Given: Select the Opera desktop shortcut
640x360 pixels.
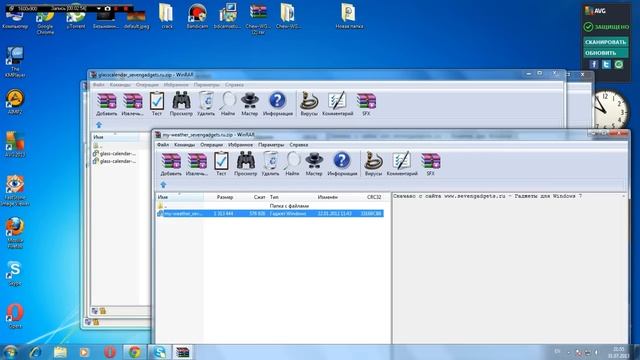Looking at the screenshot, I should [x=15, y=316].
